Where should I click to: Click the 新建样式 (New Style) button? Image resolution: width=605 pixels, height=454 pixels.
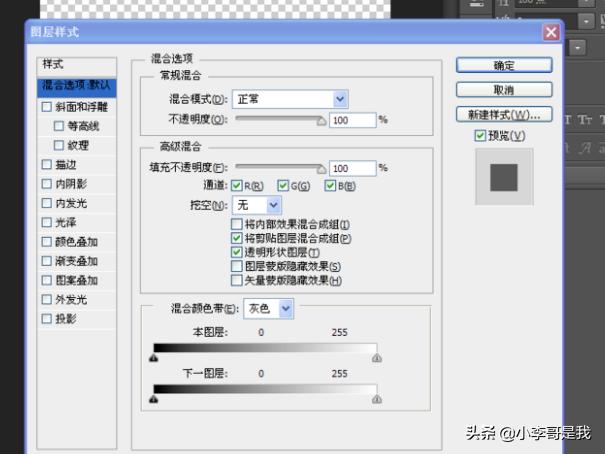click(504, 114)
